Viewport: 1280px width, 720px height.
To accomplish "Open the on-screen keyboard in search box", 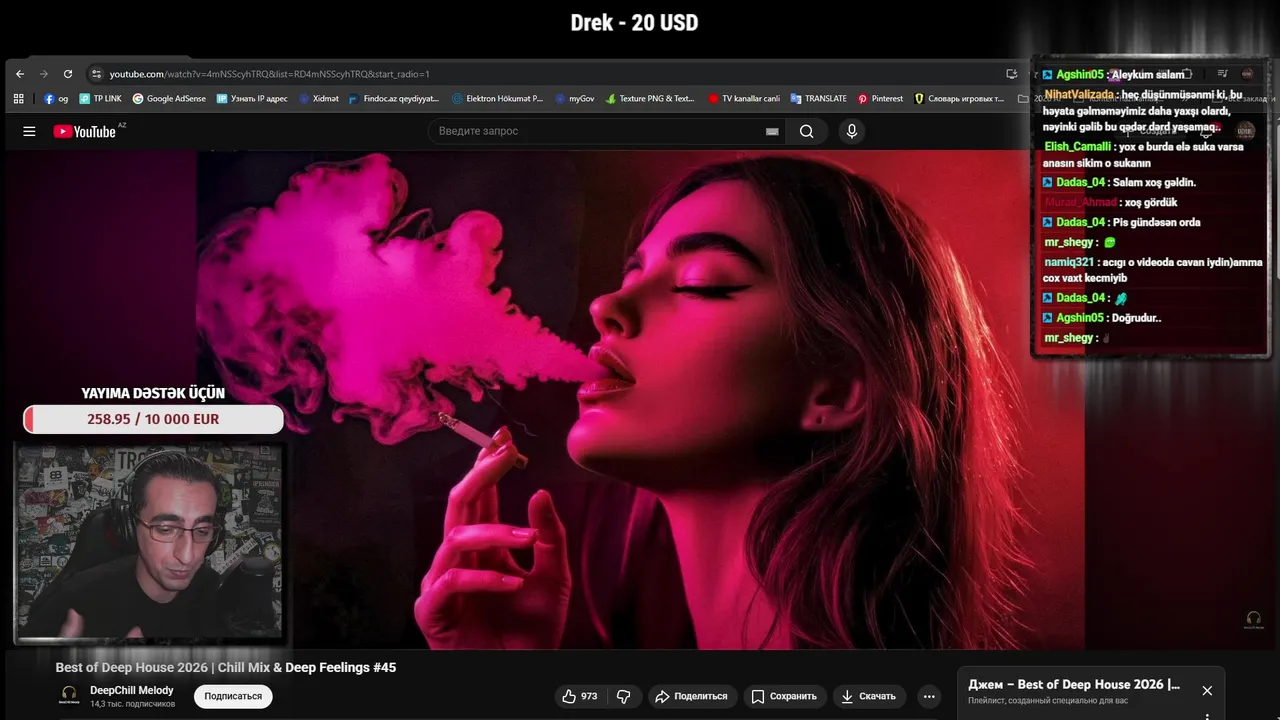I will (772, 131).
